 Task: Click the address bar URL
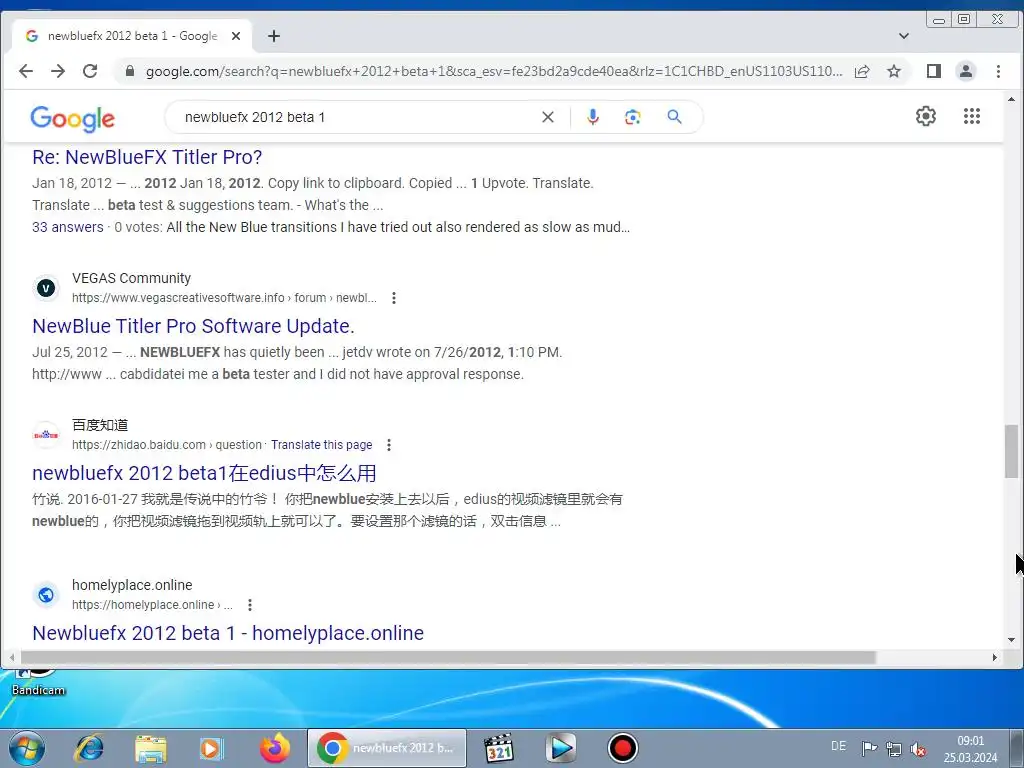494,71
